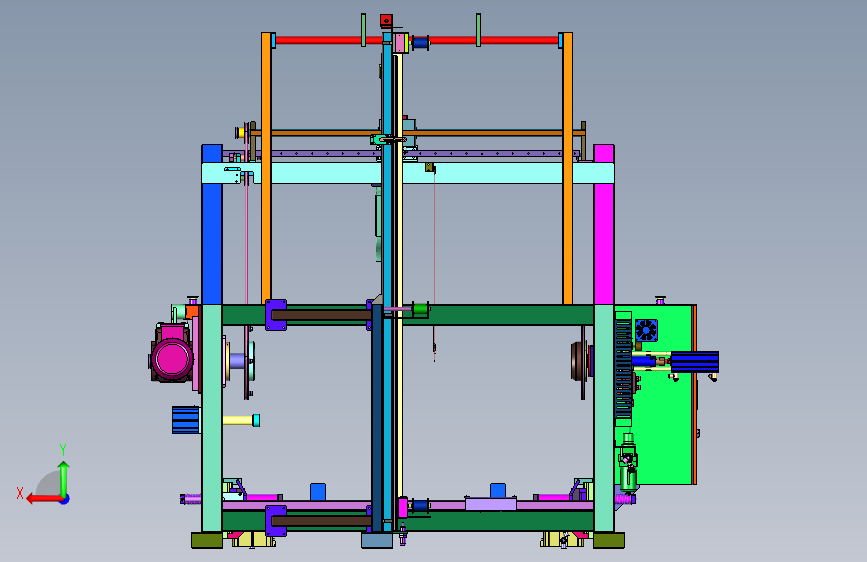Select the left orange vertical bar
The image size is (867, 562).
click(266, 168)
